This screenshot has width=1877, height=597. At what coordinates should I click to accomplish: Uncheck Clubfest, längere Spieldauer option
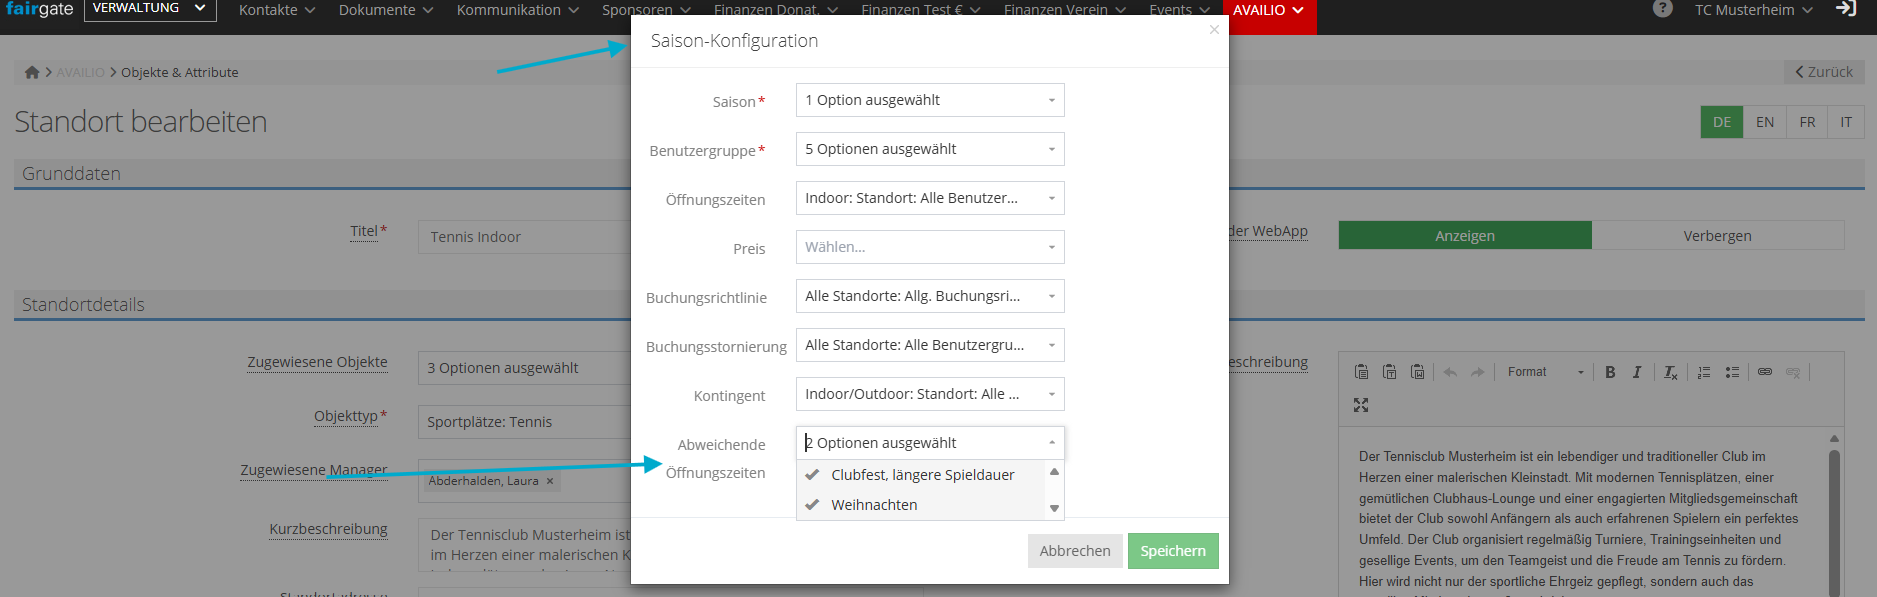click(x=922, y=475)
